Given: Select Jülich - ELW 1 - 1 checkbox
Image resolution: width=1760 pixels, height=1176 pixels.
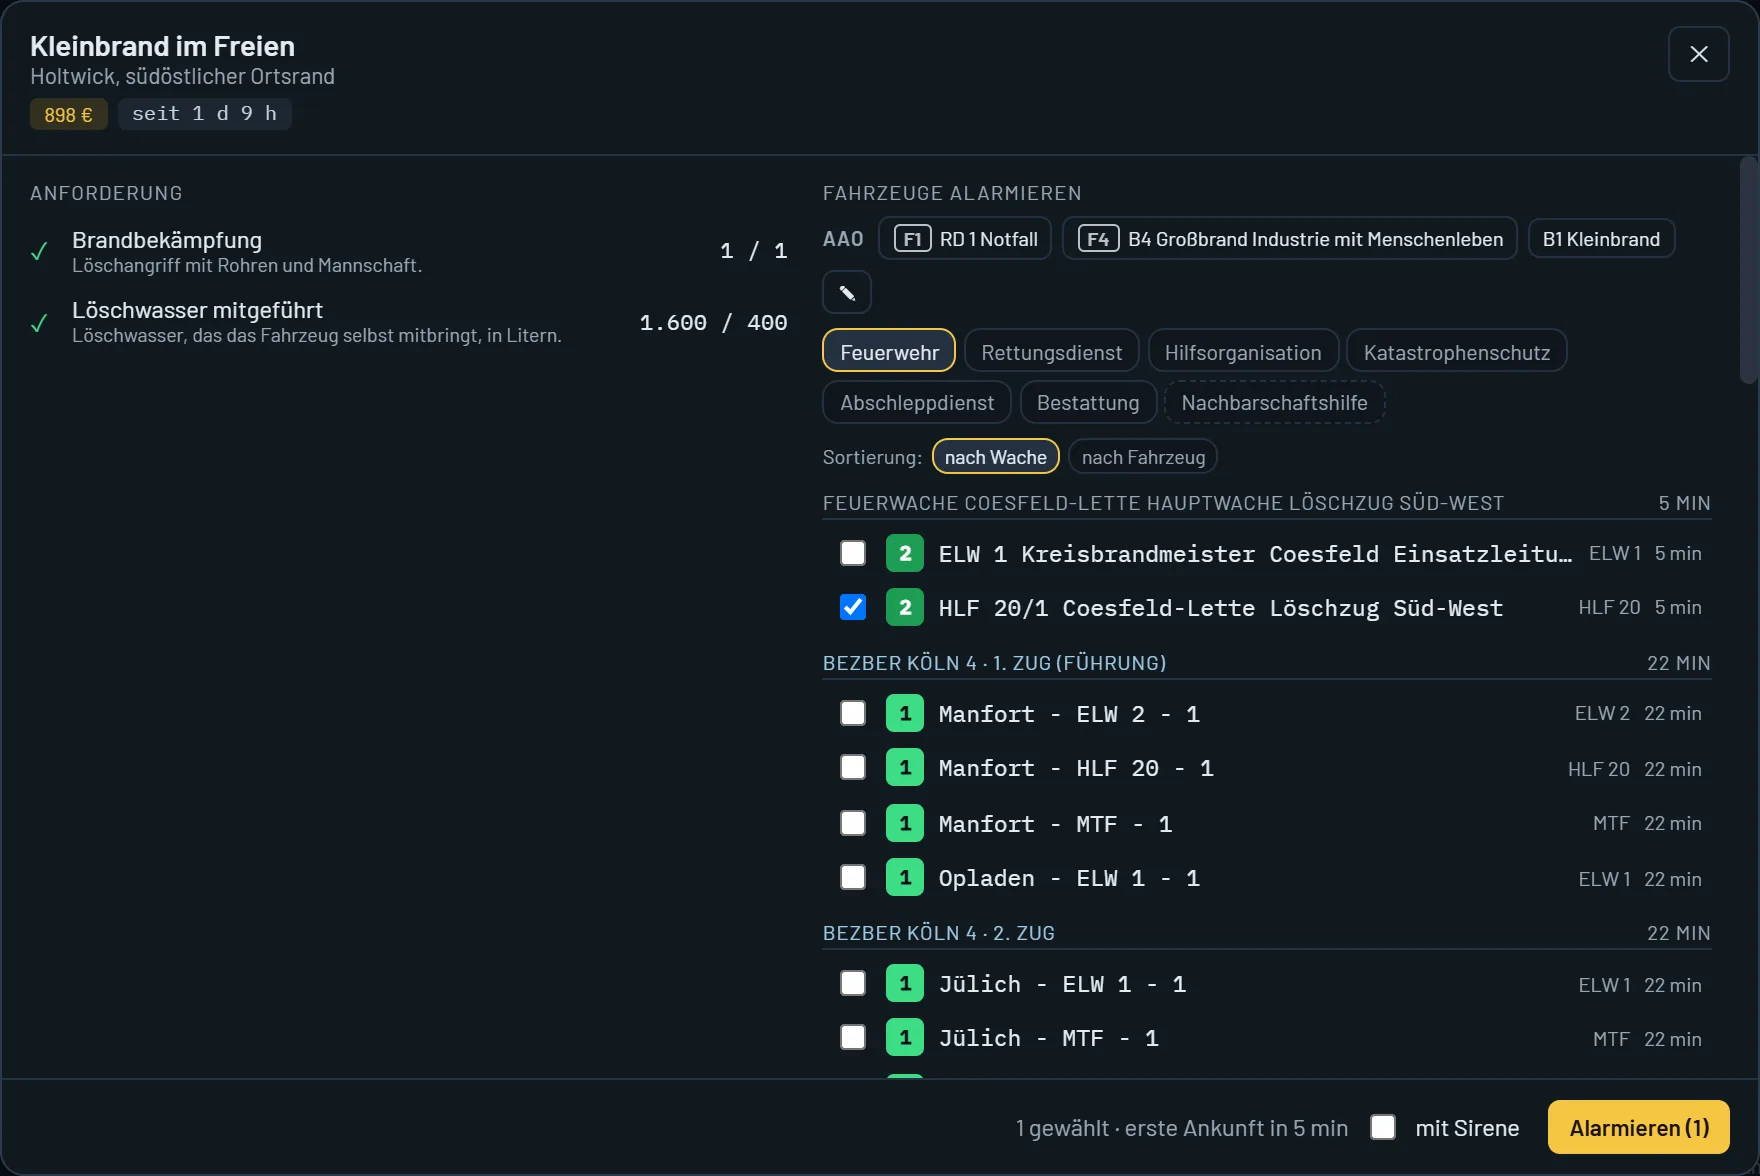Looking at the screenshot, I should (x=853, y=984).
